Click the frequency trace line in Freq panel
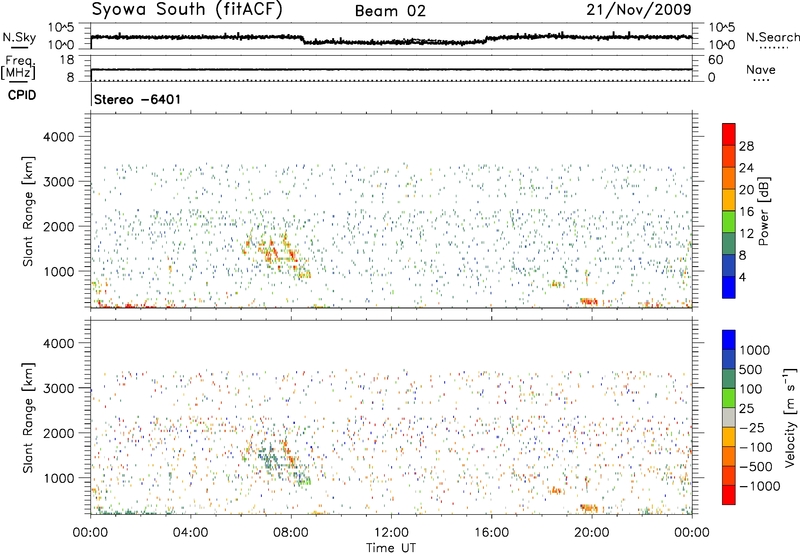 [391, 69]
